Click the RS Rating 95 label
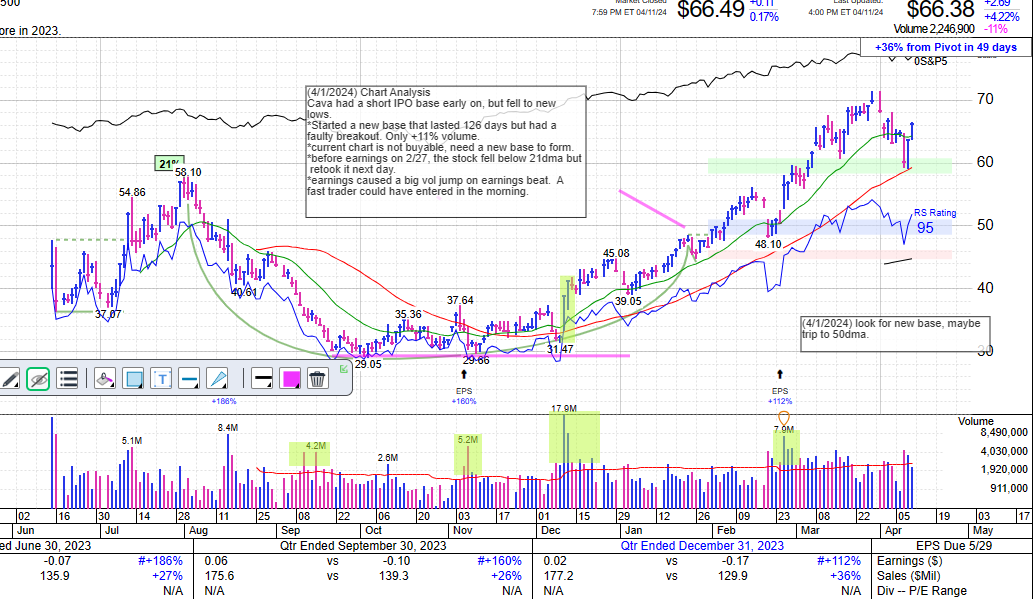 click(935, 221)
